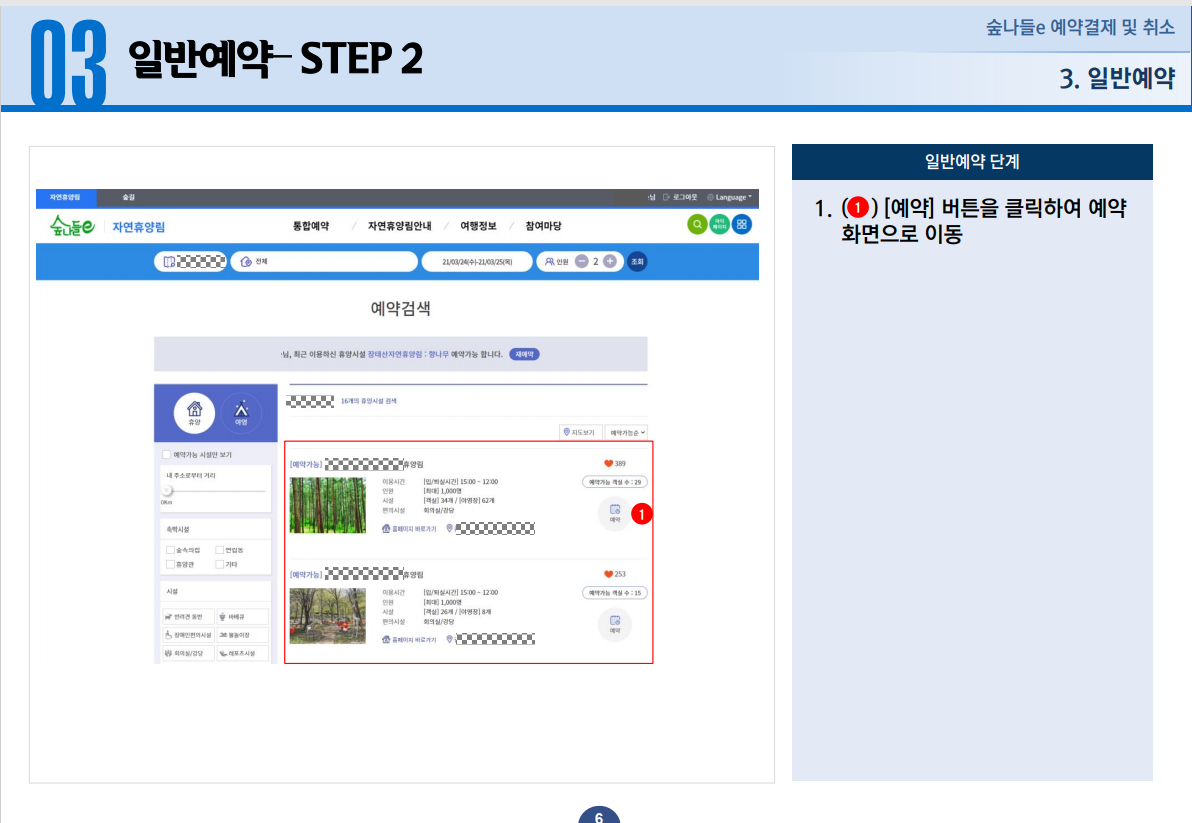Image resolution: width=1192 pixels, height=823 pixels.
Task: Click the 숲나들e logo
Action: point(72,226)
